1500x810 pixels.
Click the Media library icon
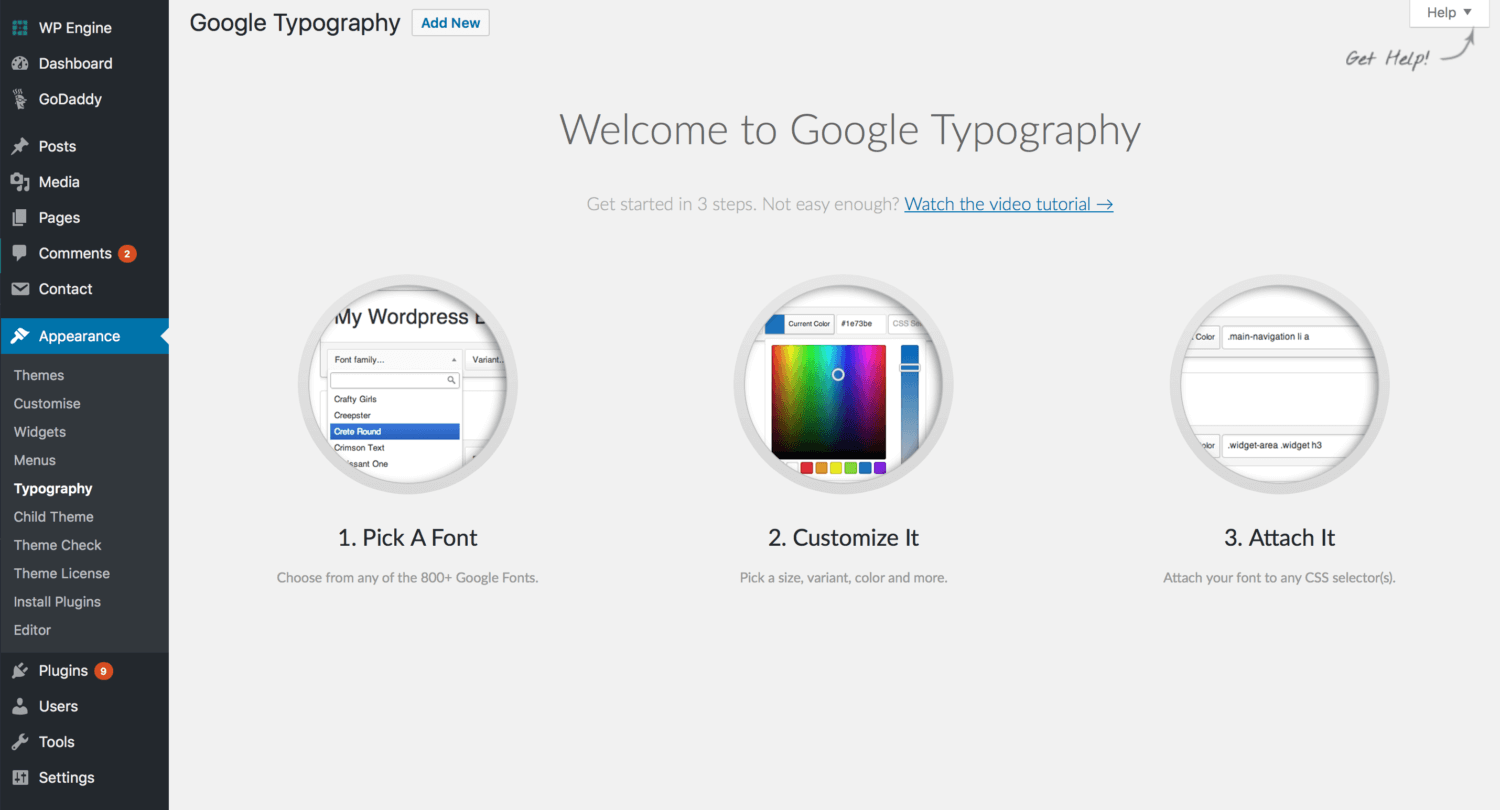(x=20, y=182)
